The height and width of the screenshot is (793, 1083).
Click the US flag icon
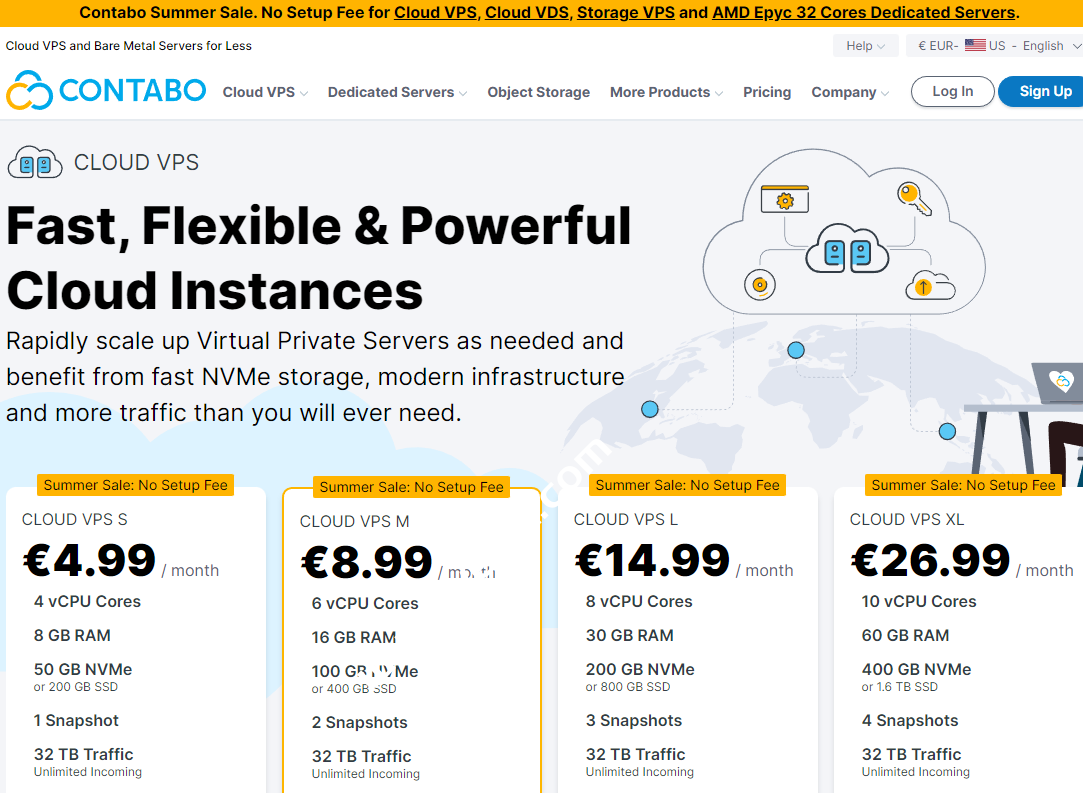click(975, 46)
